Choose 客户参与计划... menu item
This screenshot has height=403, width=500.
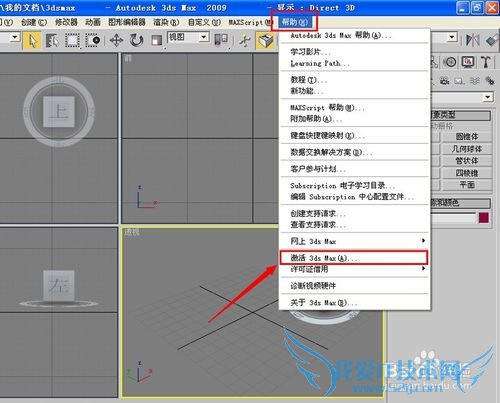[x=354, y=169]
